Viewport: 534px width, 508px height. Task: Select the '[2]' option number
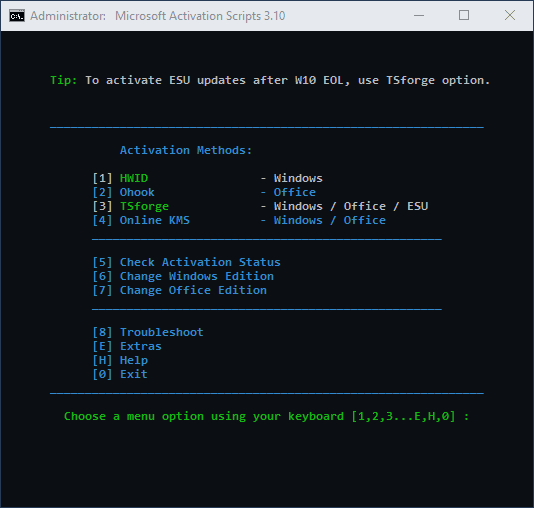click(x=102, y=192)
